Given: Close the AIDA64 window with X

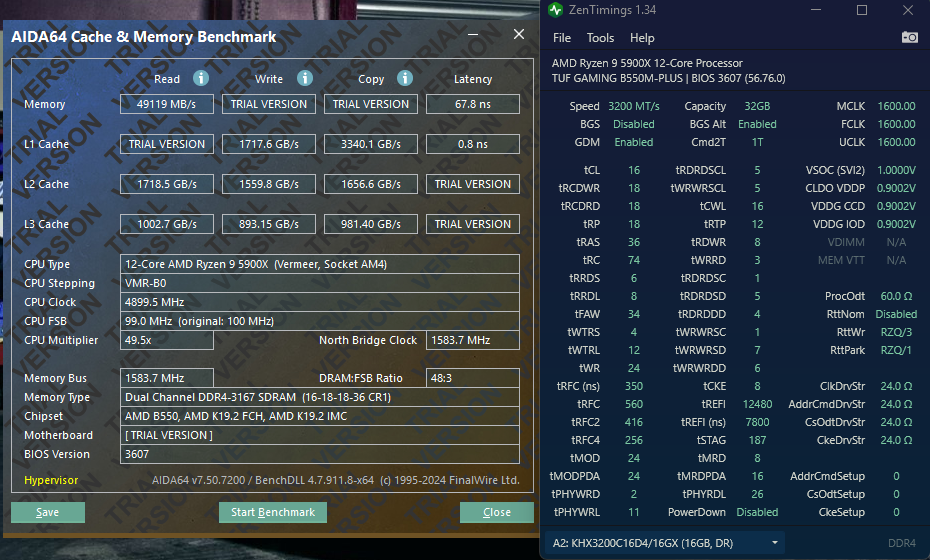Looking at the screenshot, I should (x=519, y=34).
